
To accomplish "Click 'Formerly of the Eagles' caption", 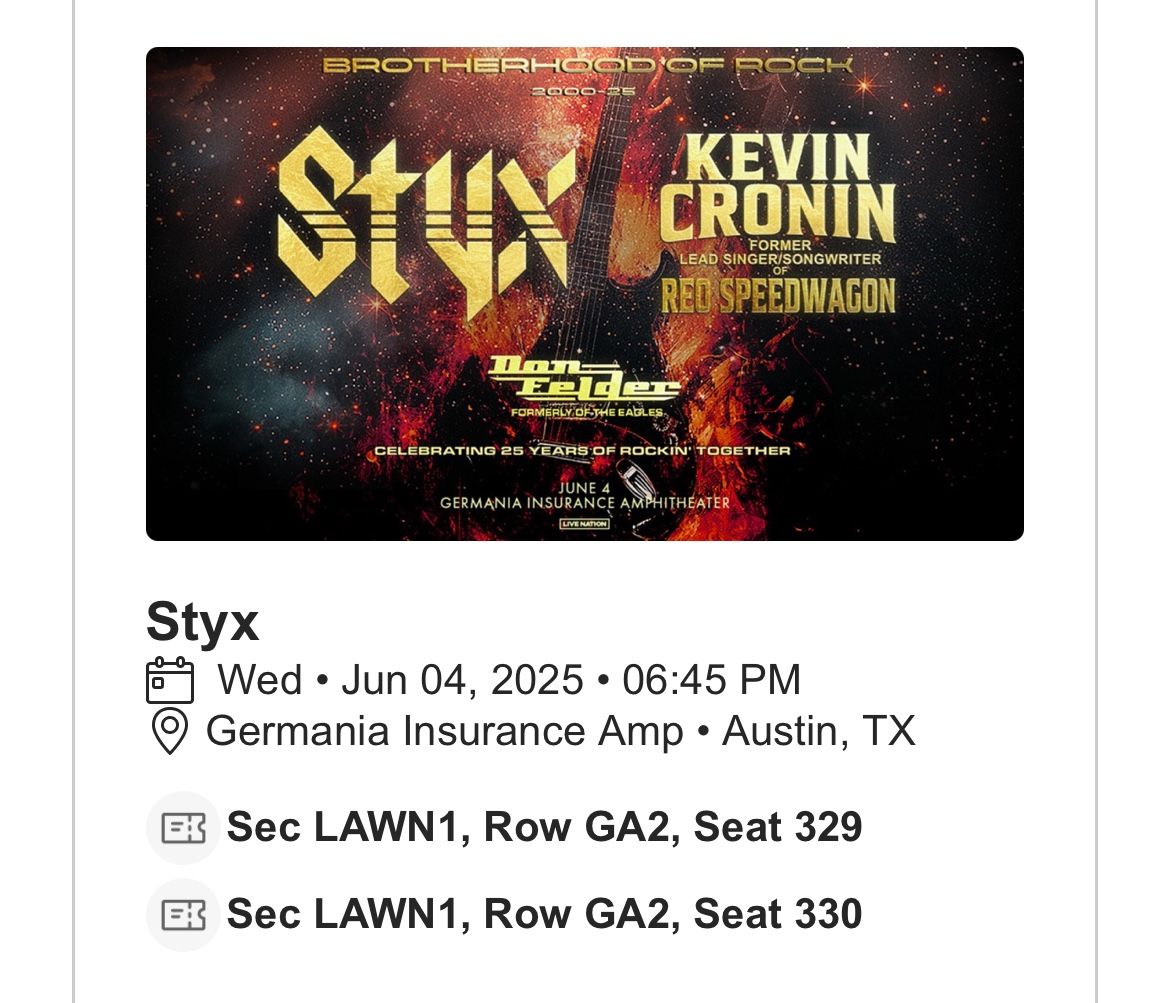I will click(x=586, y=412).
